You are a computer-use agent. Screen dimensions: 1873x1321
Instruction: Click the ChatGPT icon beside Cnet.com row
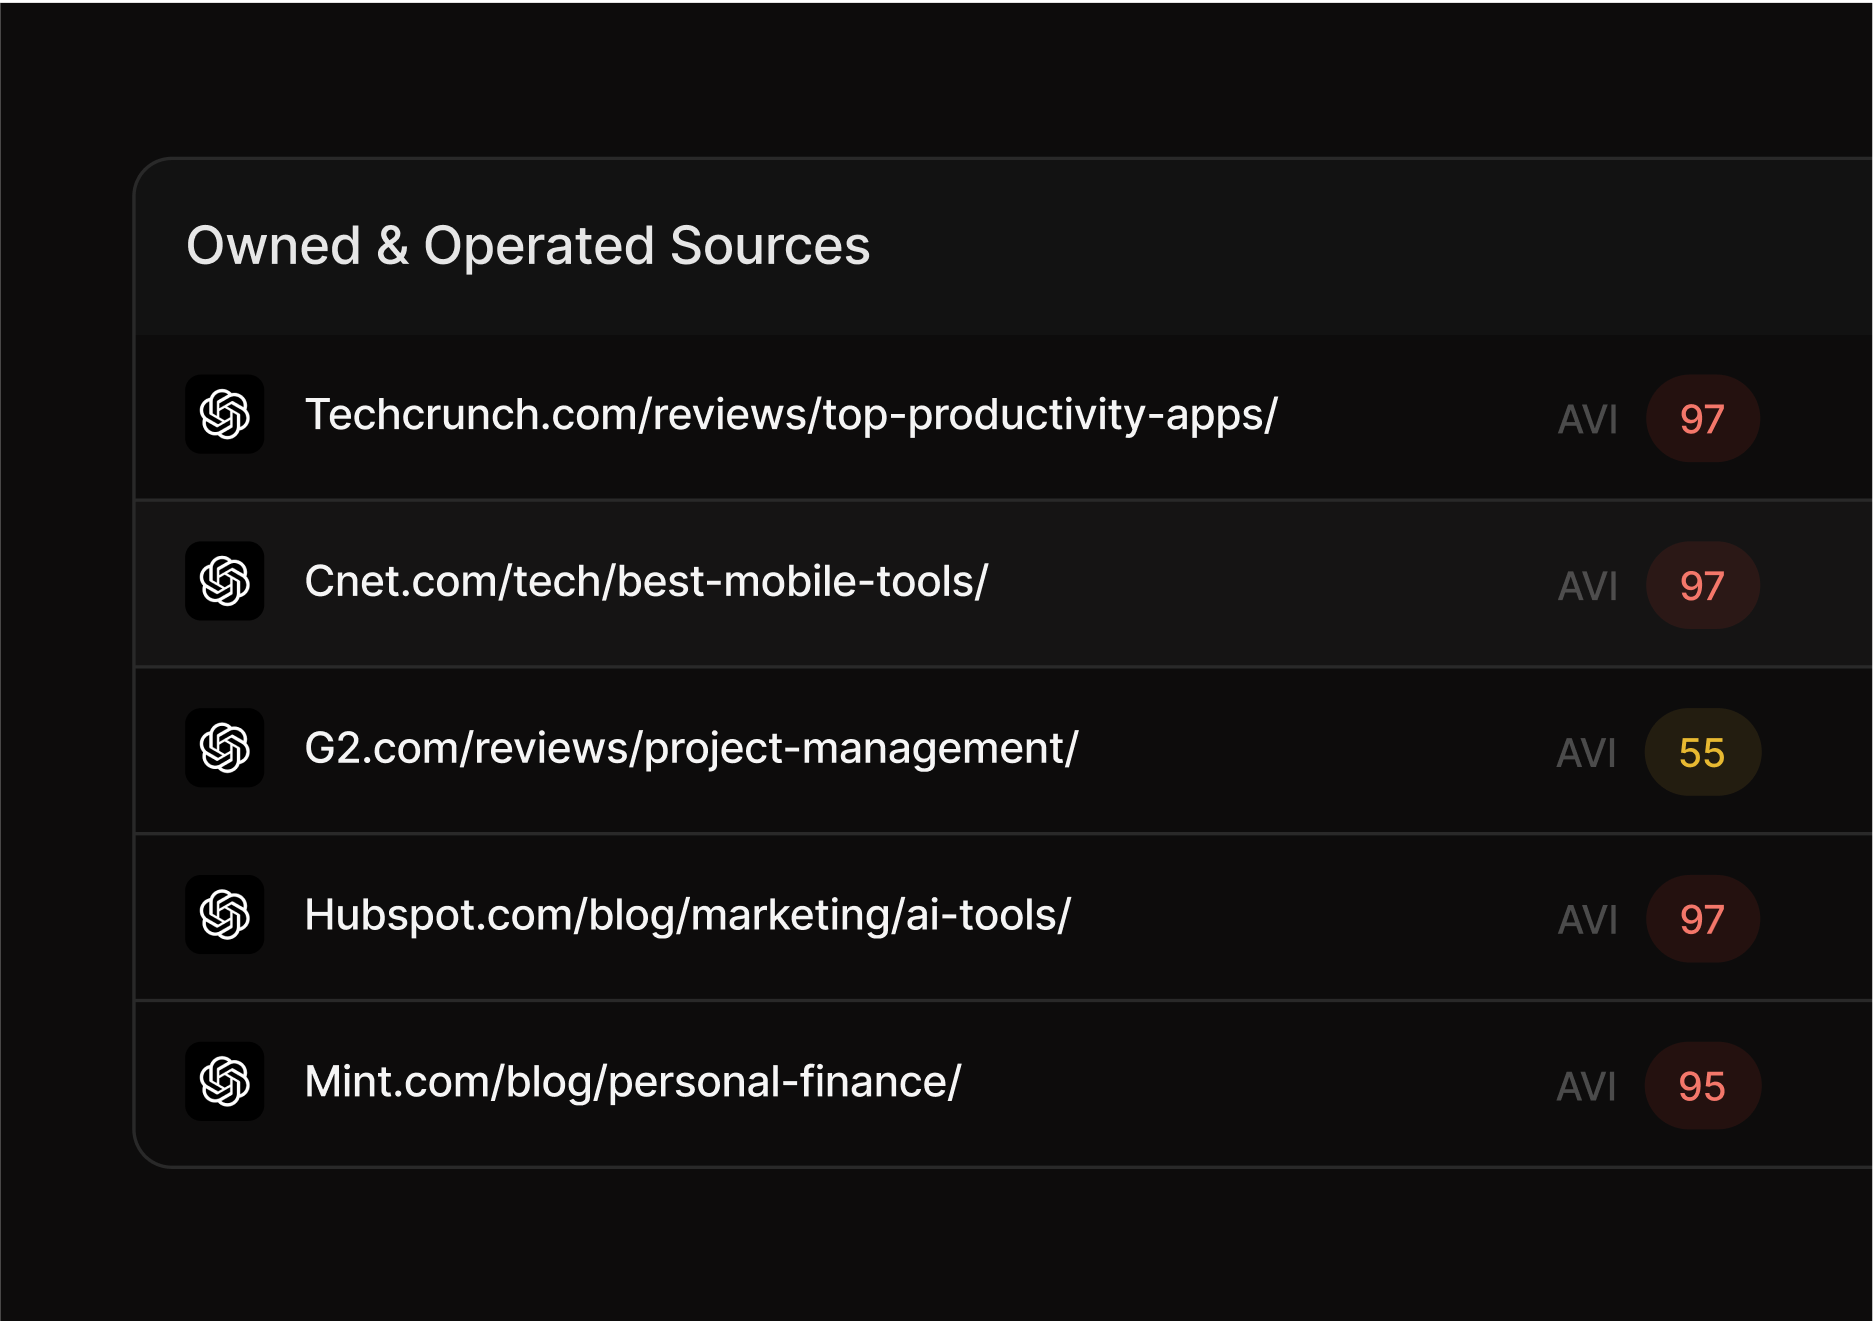tap(225, 581)
